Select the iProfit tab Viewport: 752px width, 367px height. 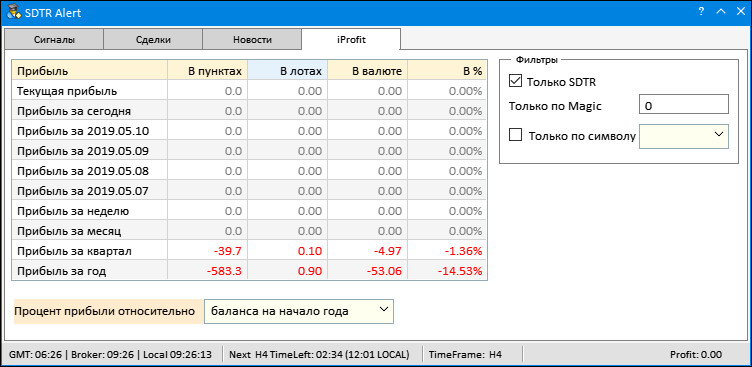tap(351, 39)
